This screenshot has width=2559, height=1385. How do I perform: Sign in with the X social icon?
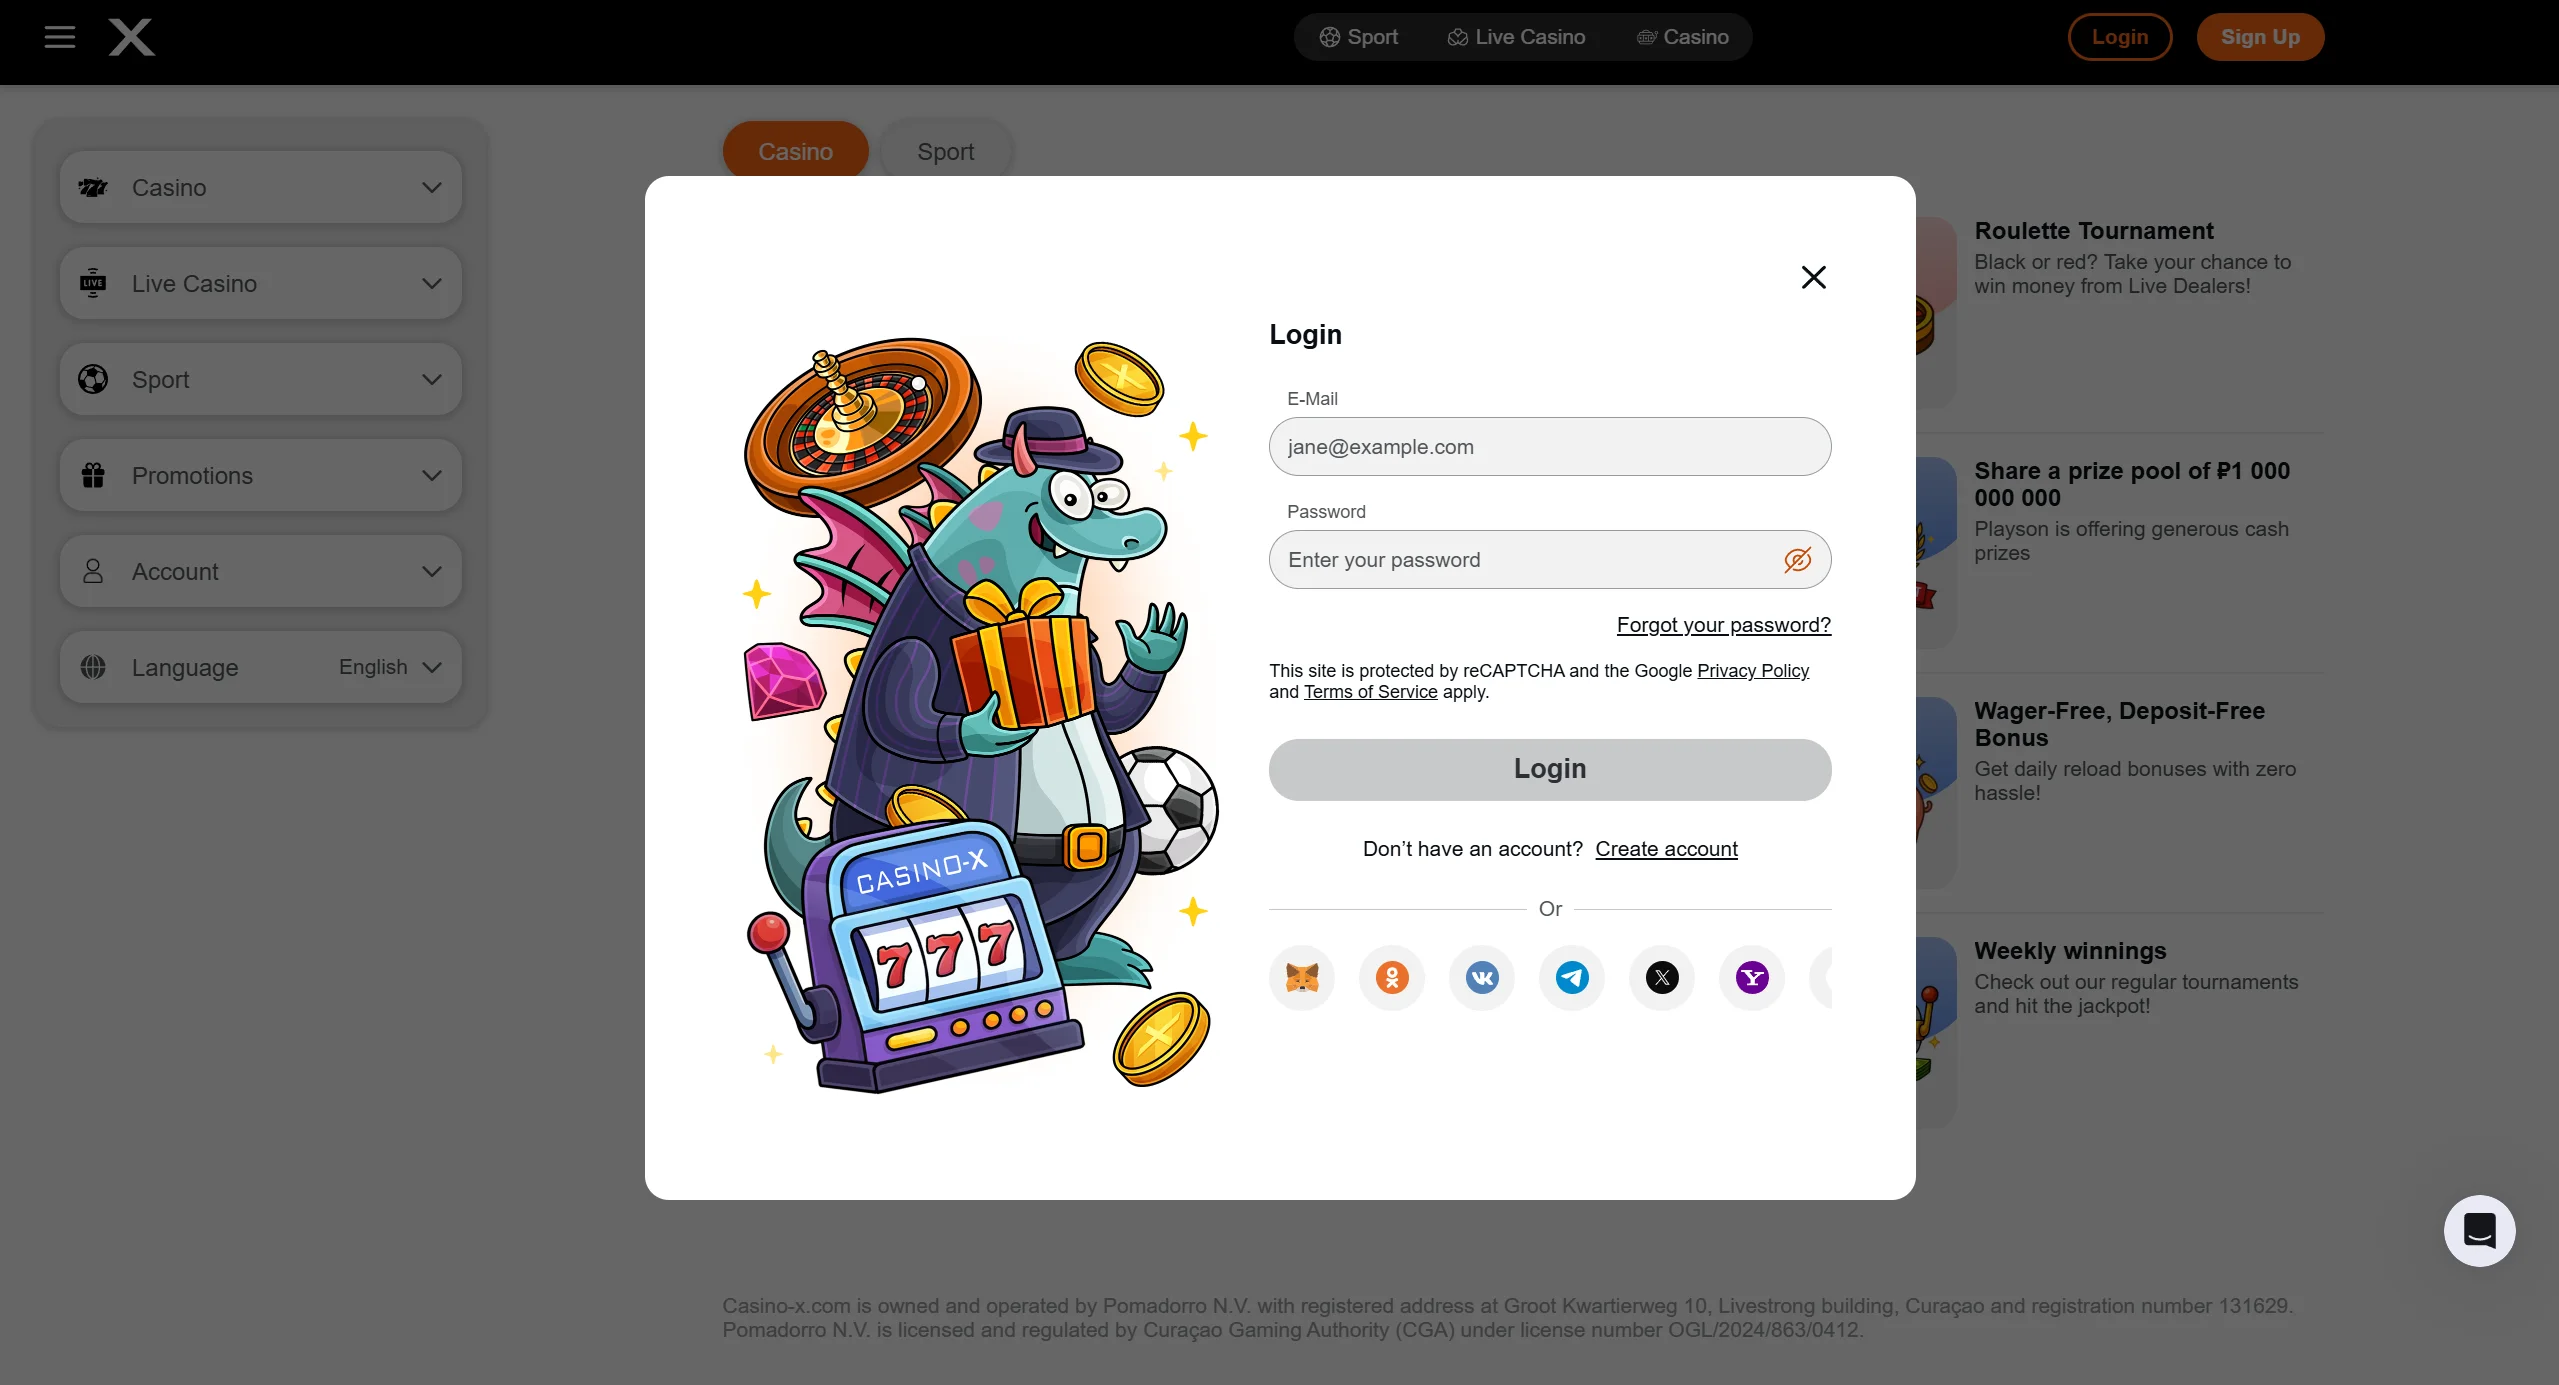click(x=1662, y=977)
